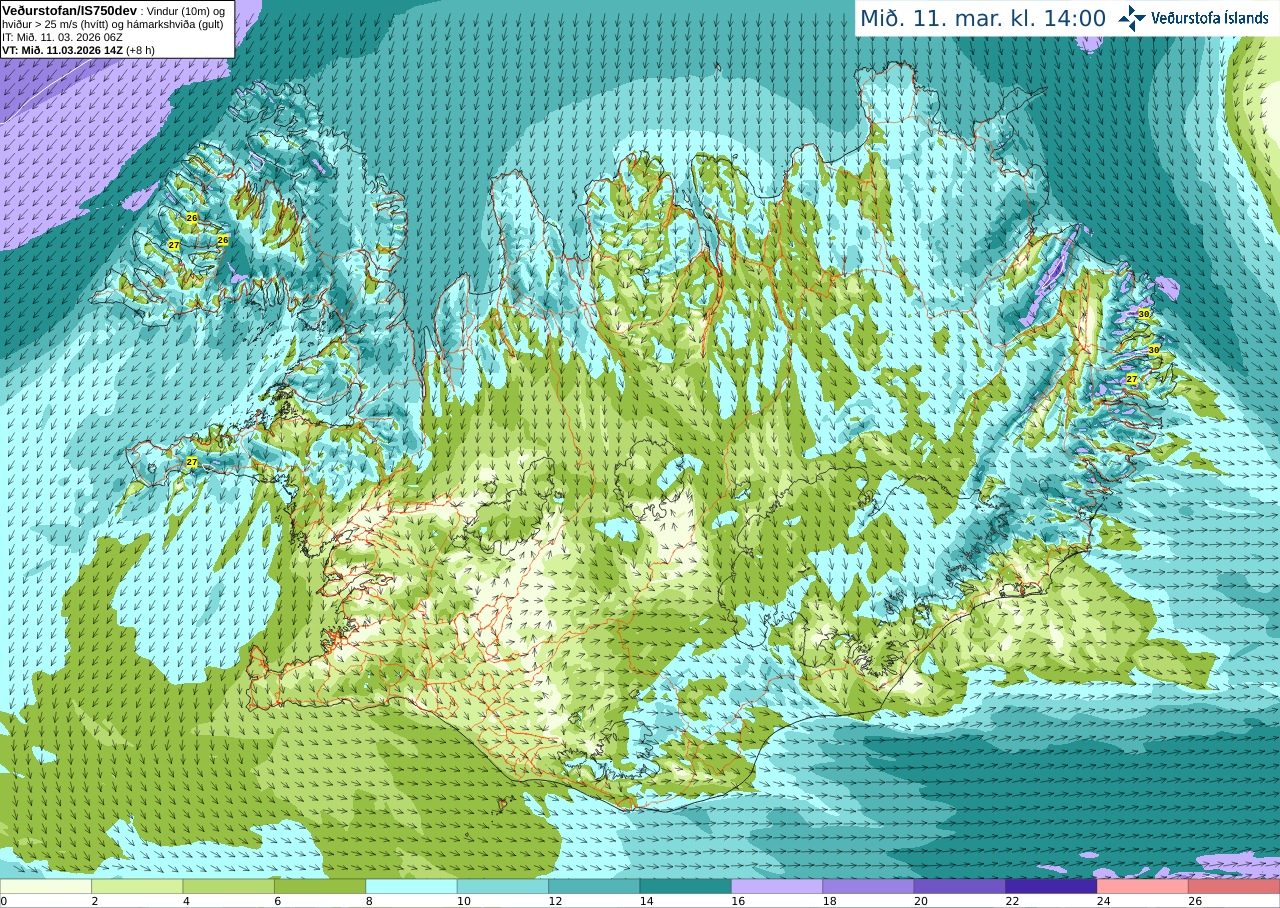Select the red legend swatch above 26
Screen dimensions: 1280x908
1234,886
